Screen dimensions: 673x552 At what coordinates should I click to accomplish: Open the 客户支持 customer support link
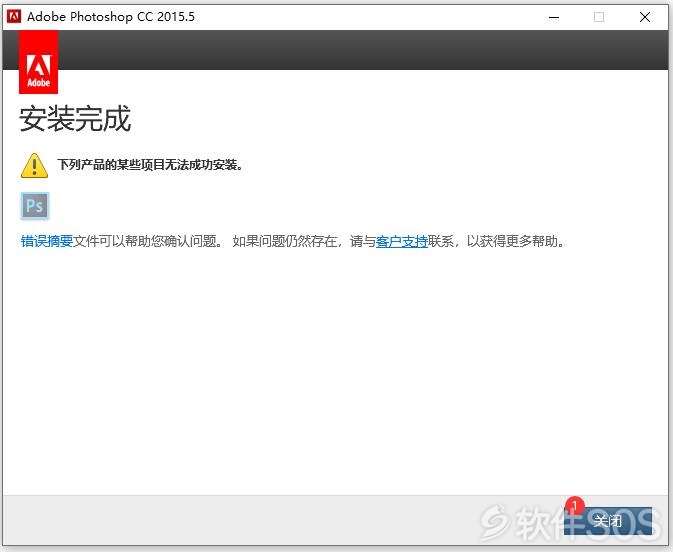(401, 241)
